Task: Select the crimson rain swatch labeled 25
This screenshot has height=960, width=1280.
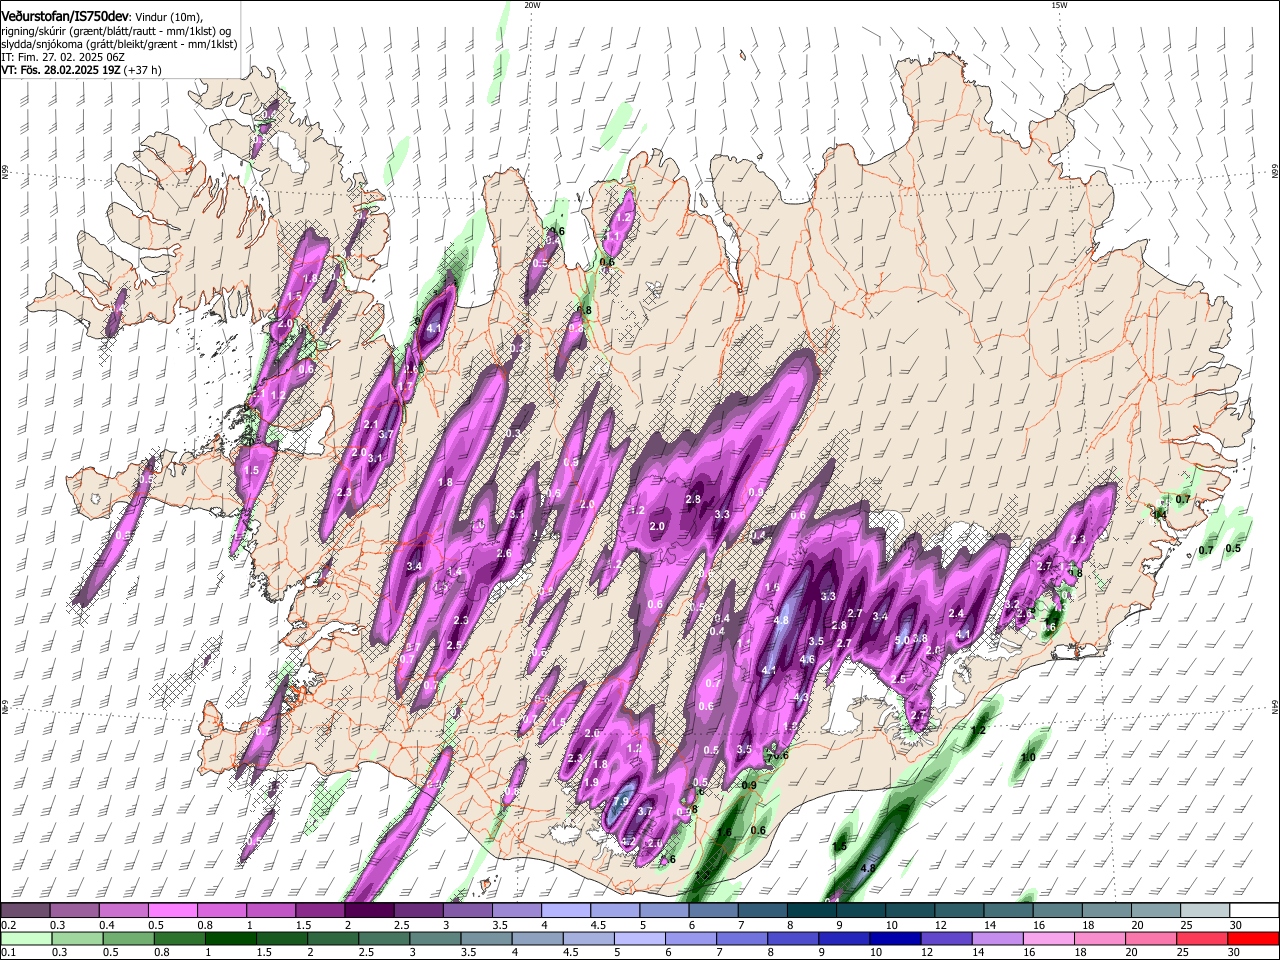Action: point(1201,938)
